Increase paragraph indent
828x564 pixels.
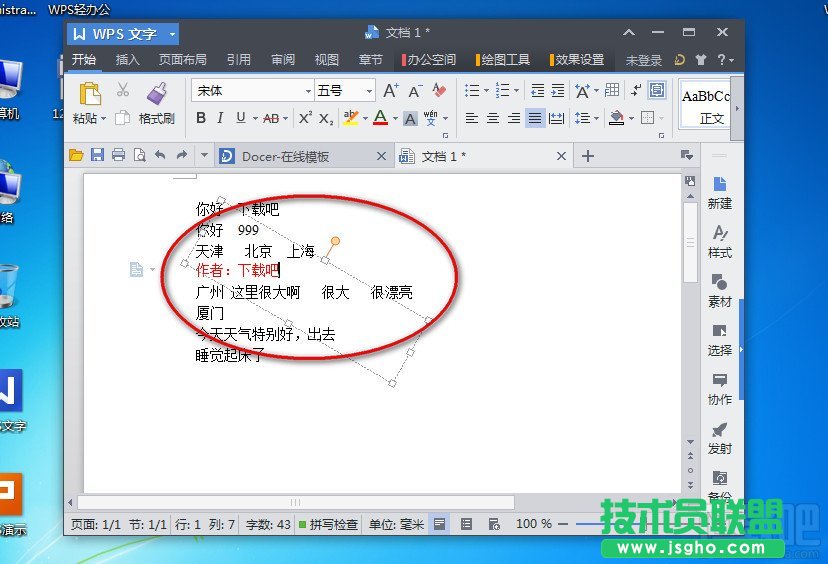tap(558, 91)
